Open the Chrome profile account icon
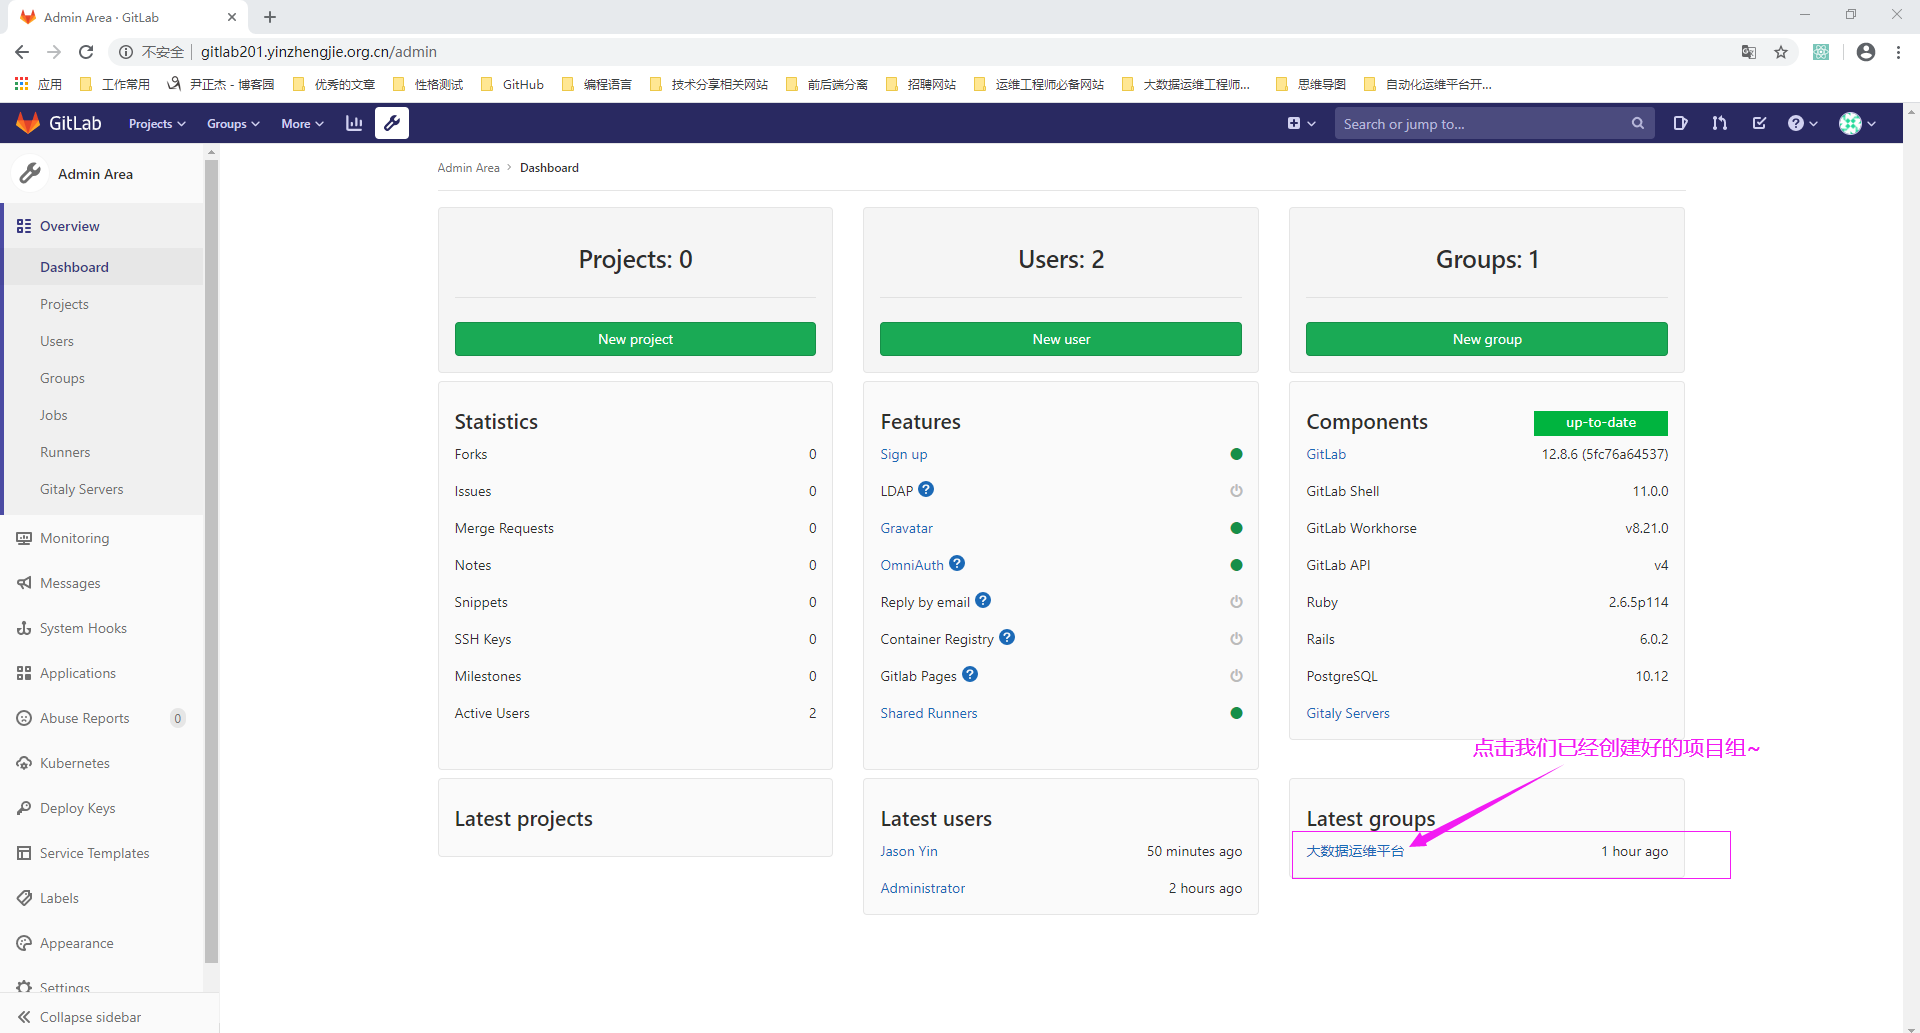The width and height of the screenshot is (1920, 1033). [1866, 52]
